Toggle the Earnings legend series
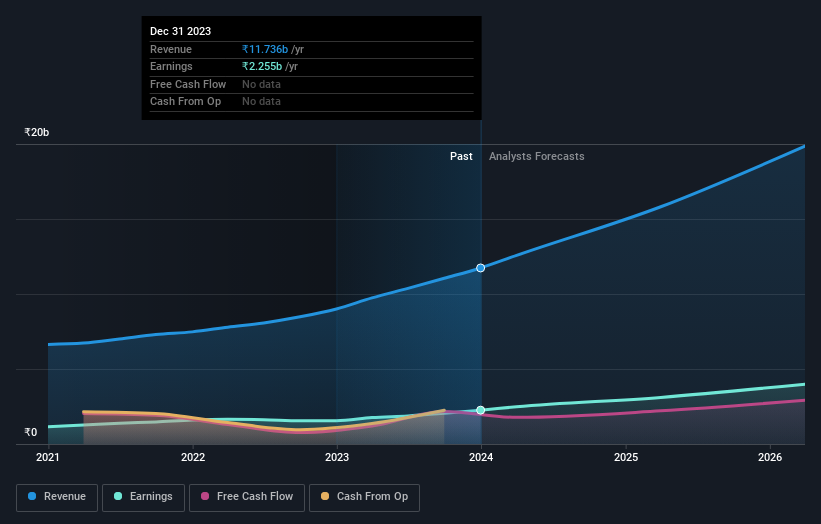This screenshot has width=821, height=524. (x=143, y=497)
